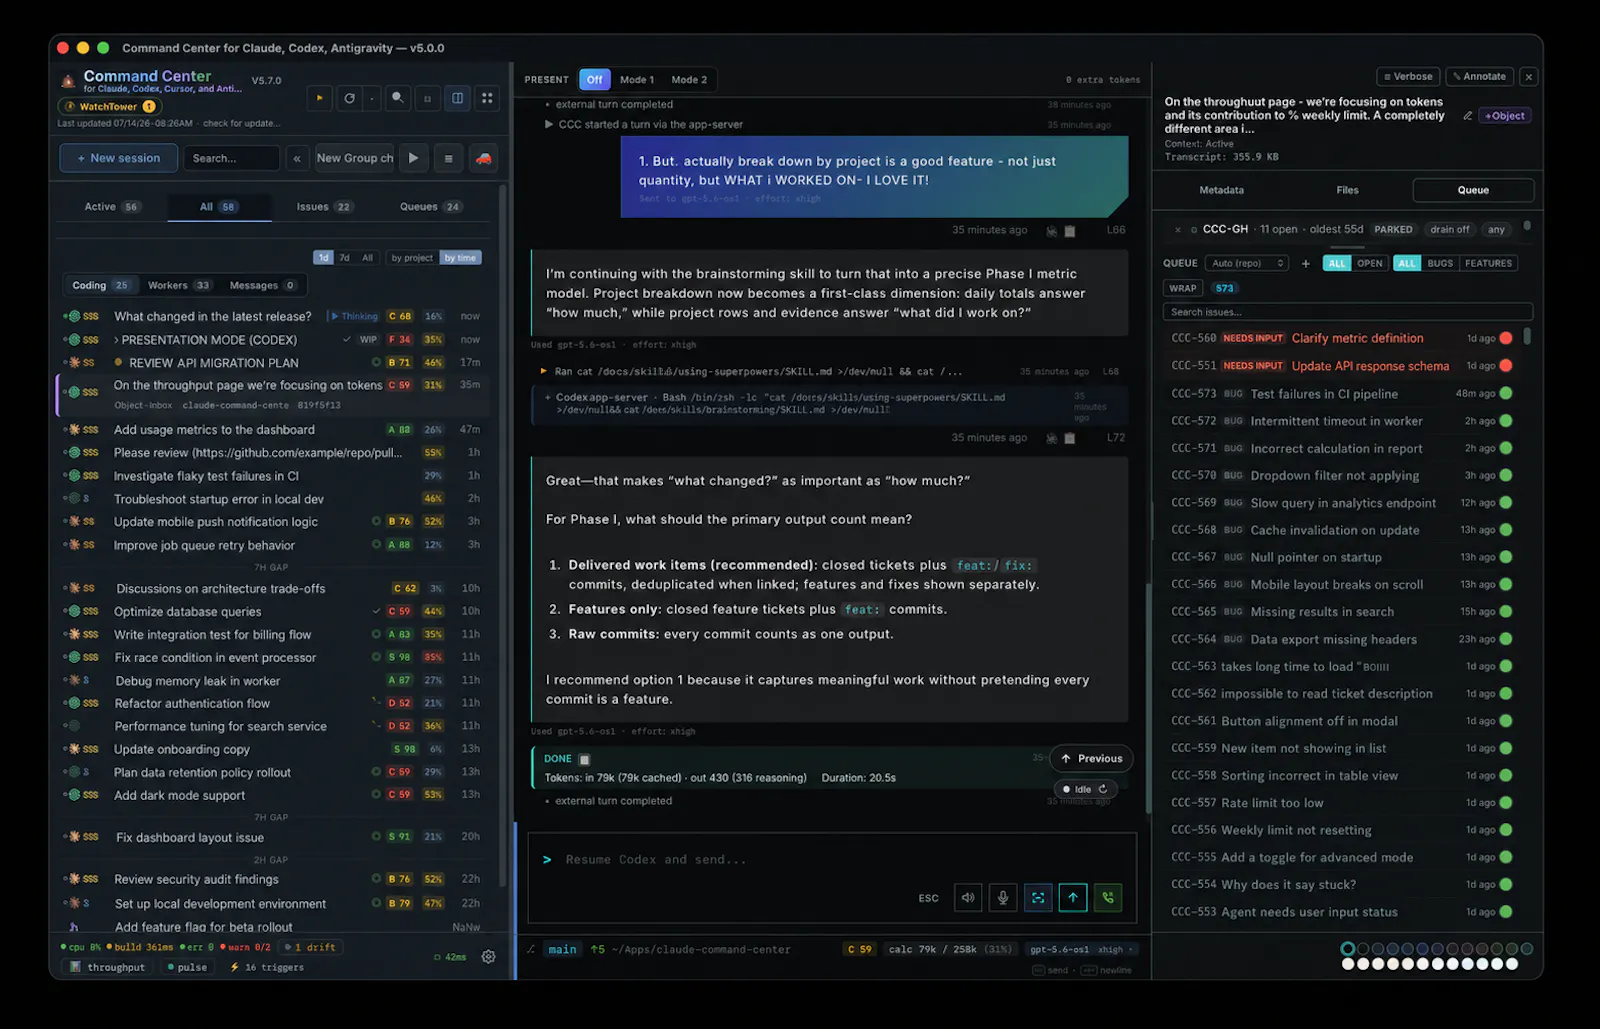The width and height of the screenshot is (1600, 1029).
Task: Switch Present to Mode 2
Action: click(x=689, y=80)
